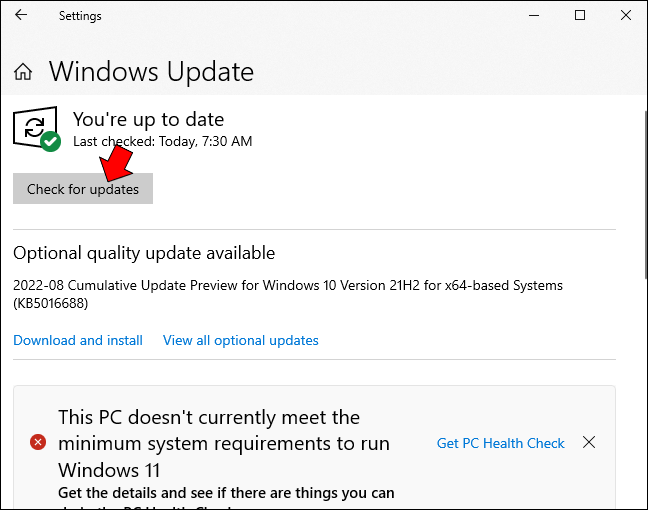This screenshot has width=648, height=510.
Task: Dismiss the Windows 11 requirements notice
Action: click(589, 442)
